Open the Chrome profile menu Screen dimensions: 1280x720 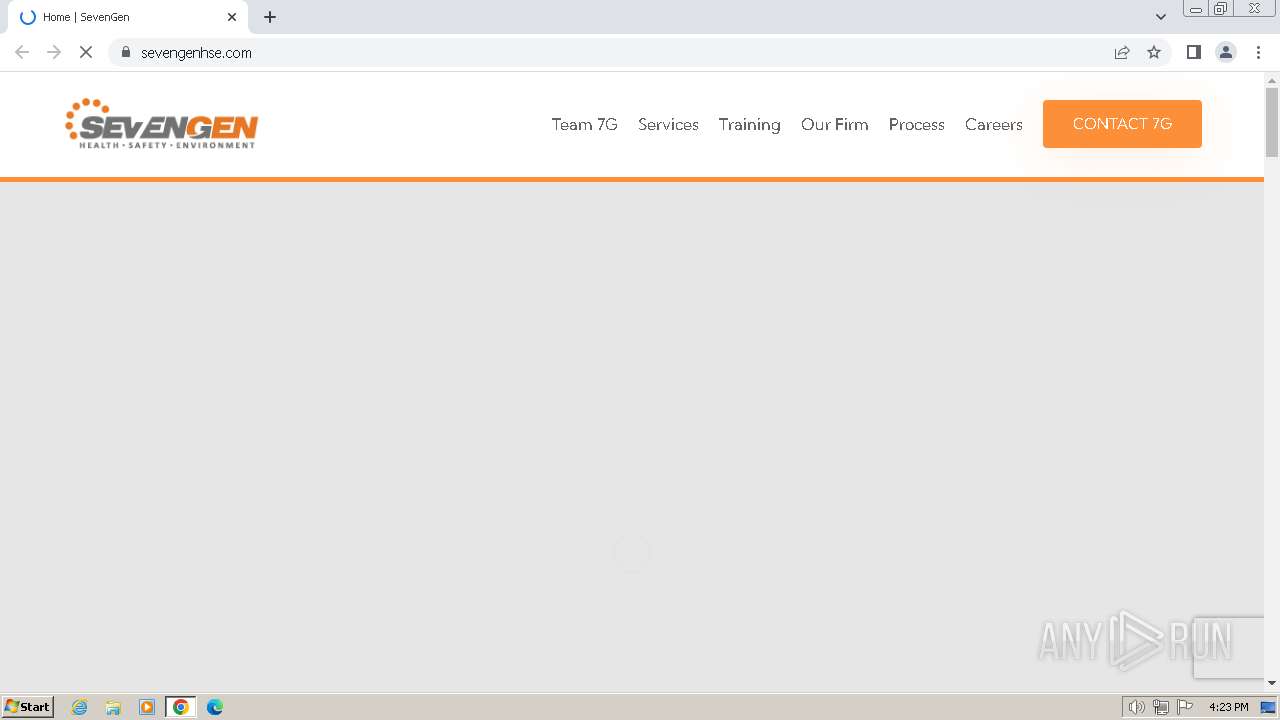[x=1225, y=52]
